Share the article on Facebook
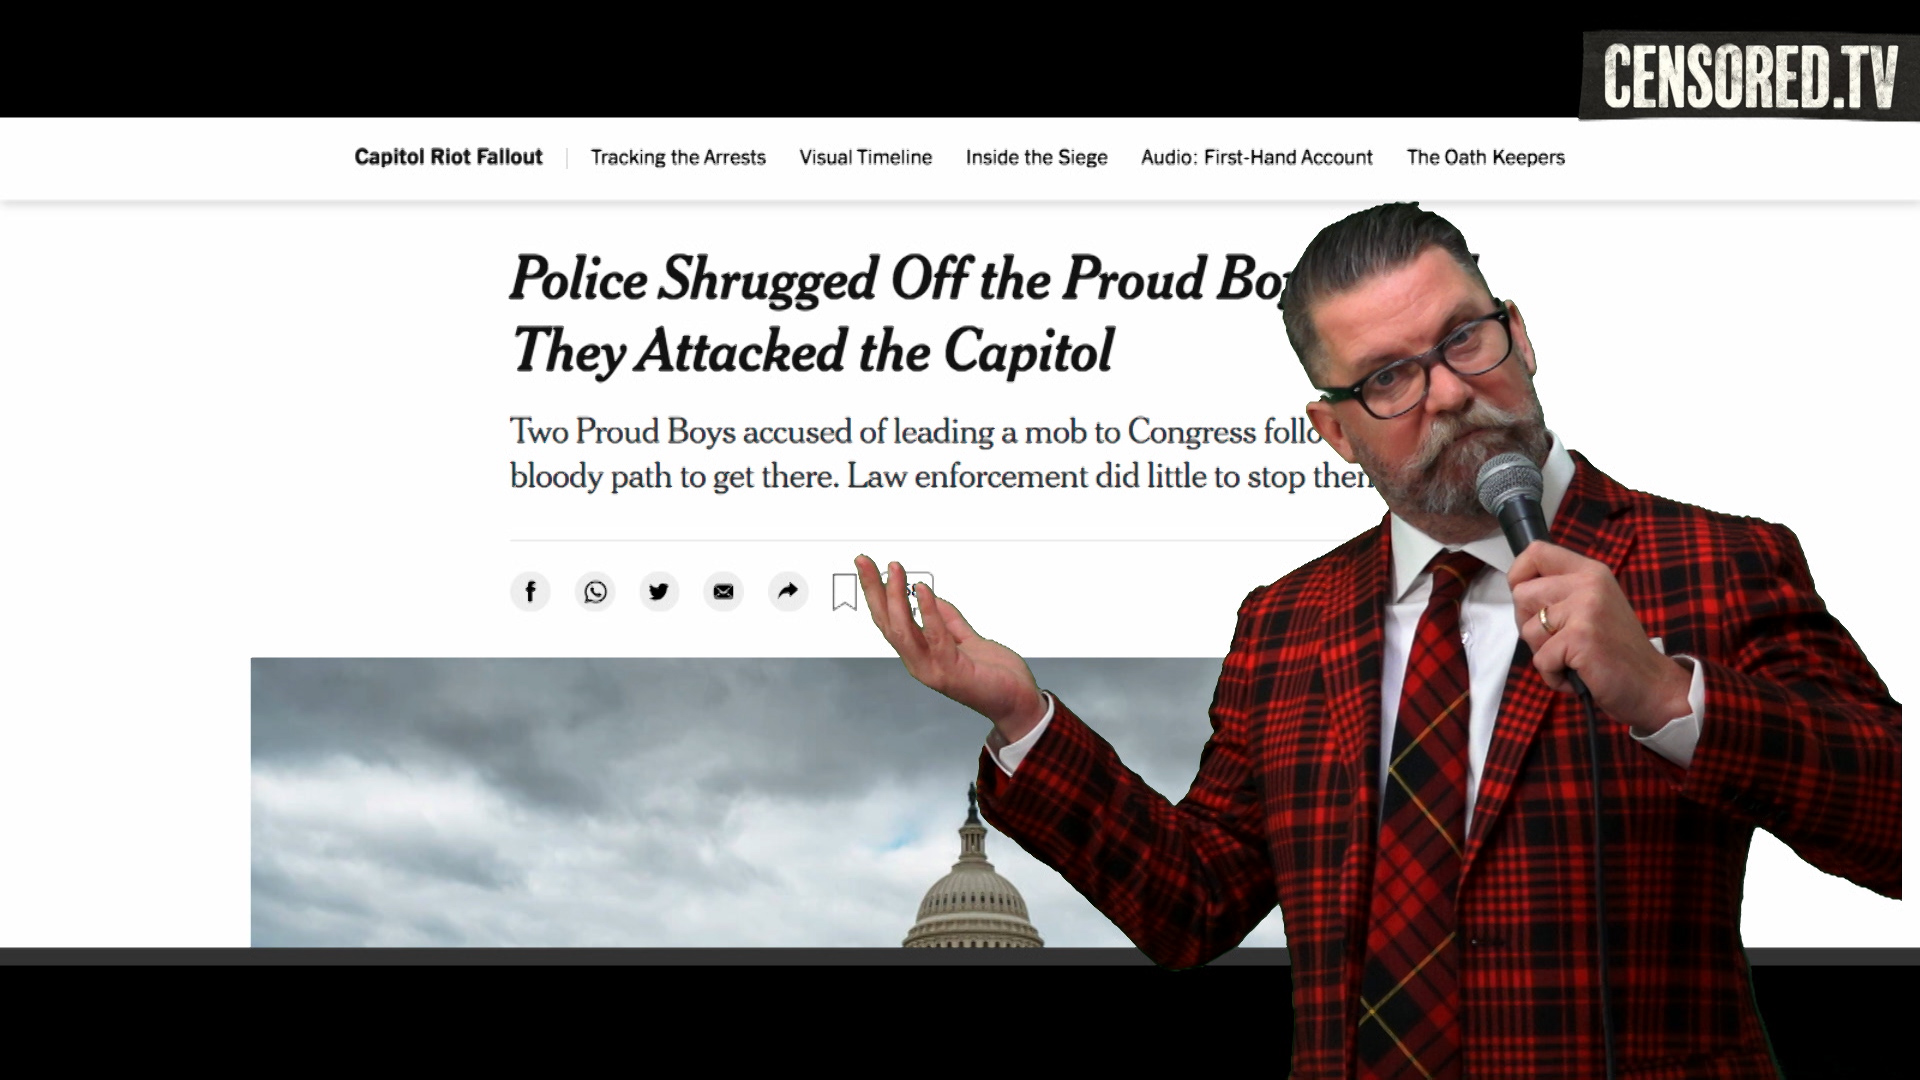Image resolution: width=1920 pixels, height=1080 pixels. 530,592
